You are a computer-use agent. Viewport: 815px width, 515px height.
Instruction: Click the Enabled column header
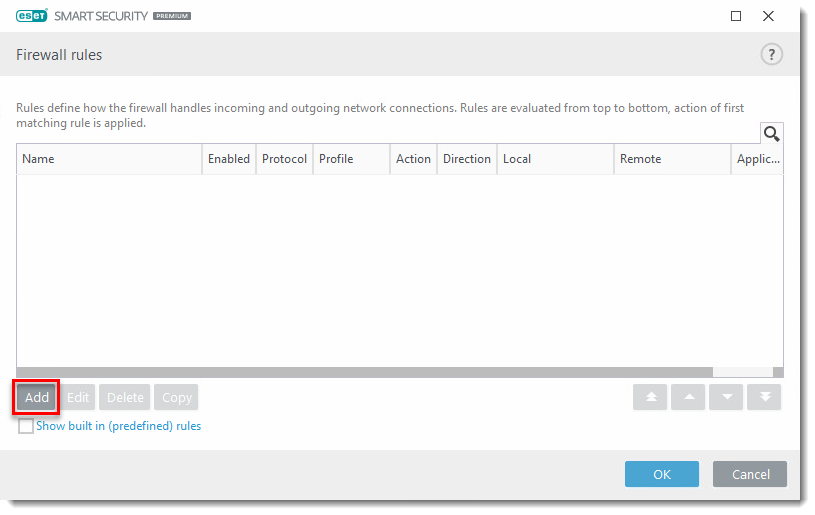pyautogui.click(x=228, y=159)
